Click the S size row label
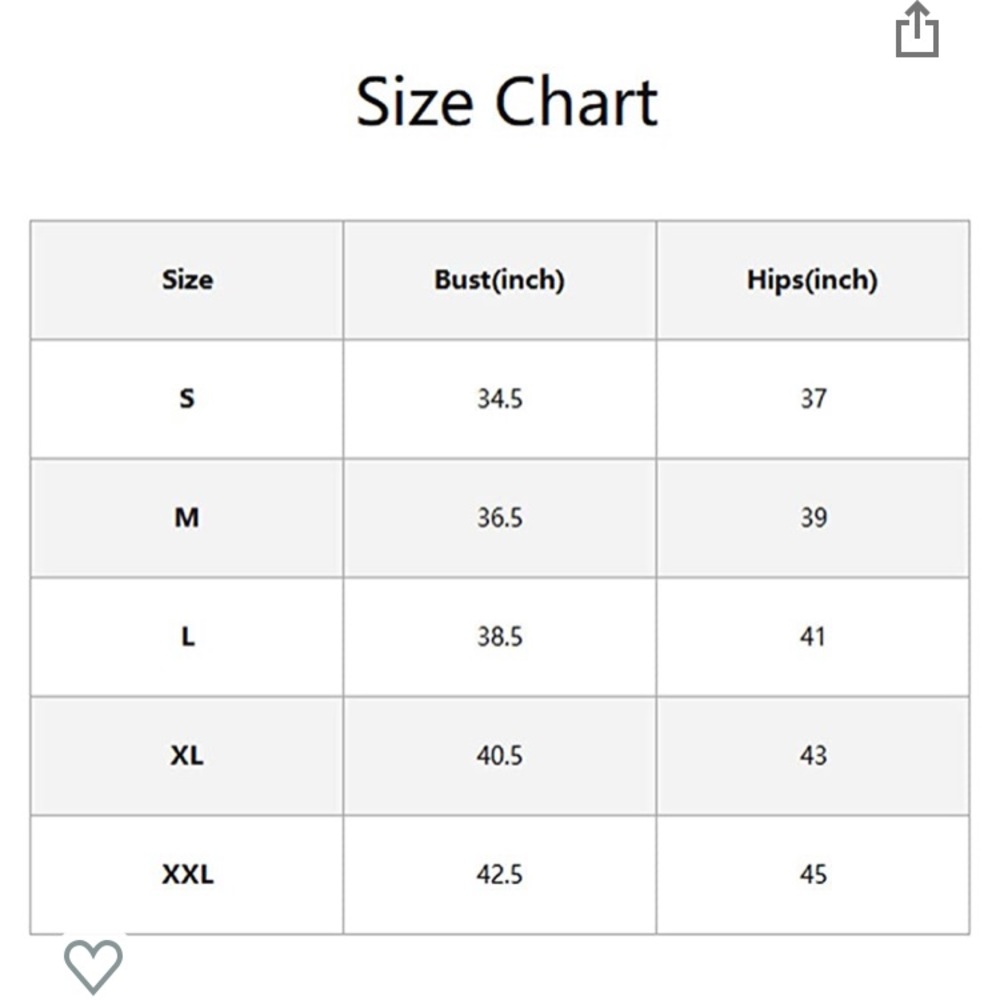This screenshot has width=1000, height=1000. (x=187, y=399)
